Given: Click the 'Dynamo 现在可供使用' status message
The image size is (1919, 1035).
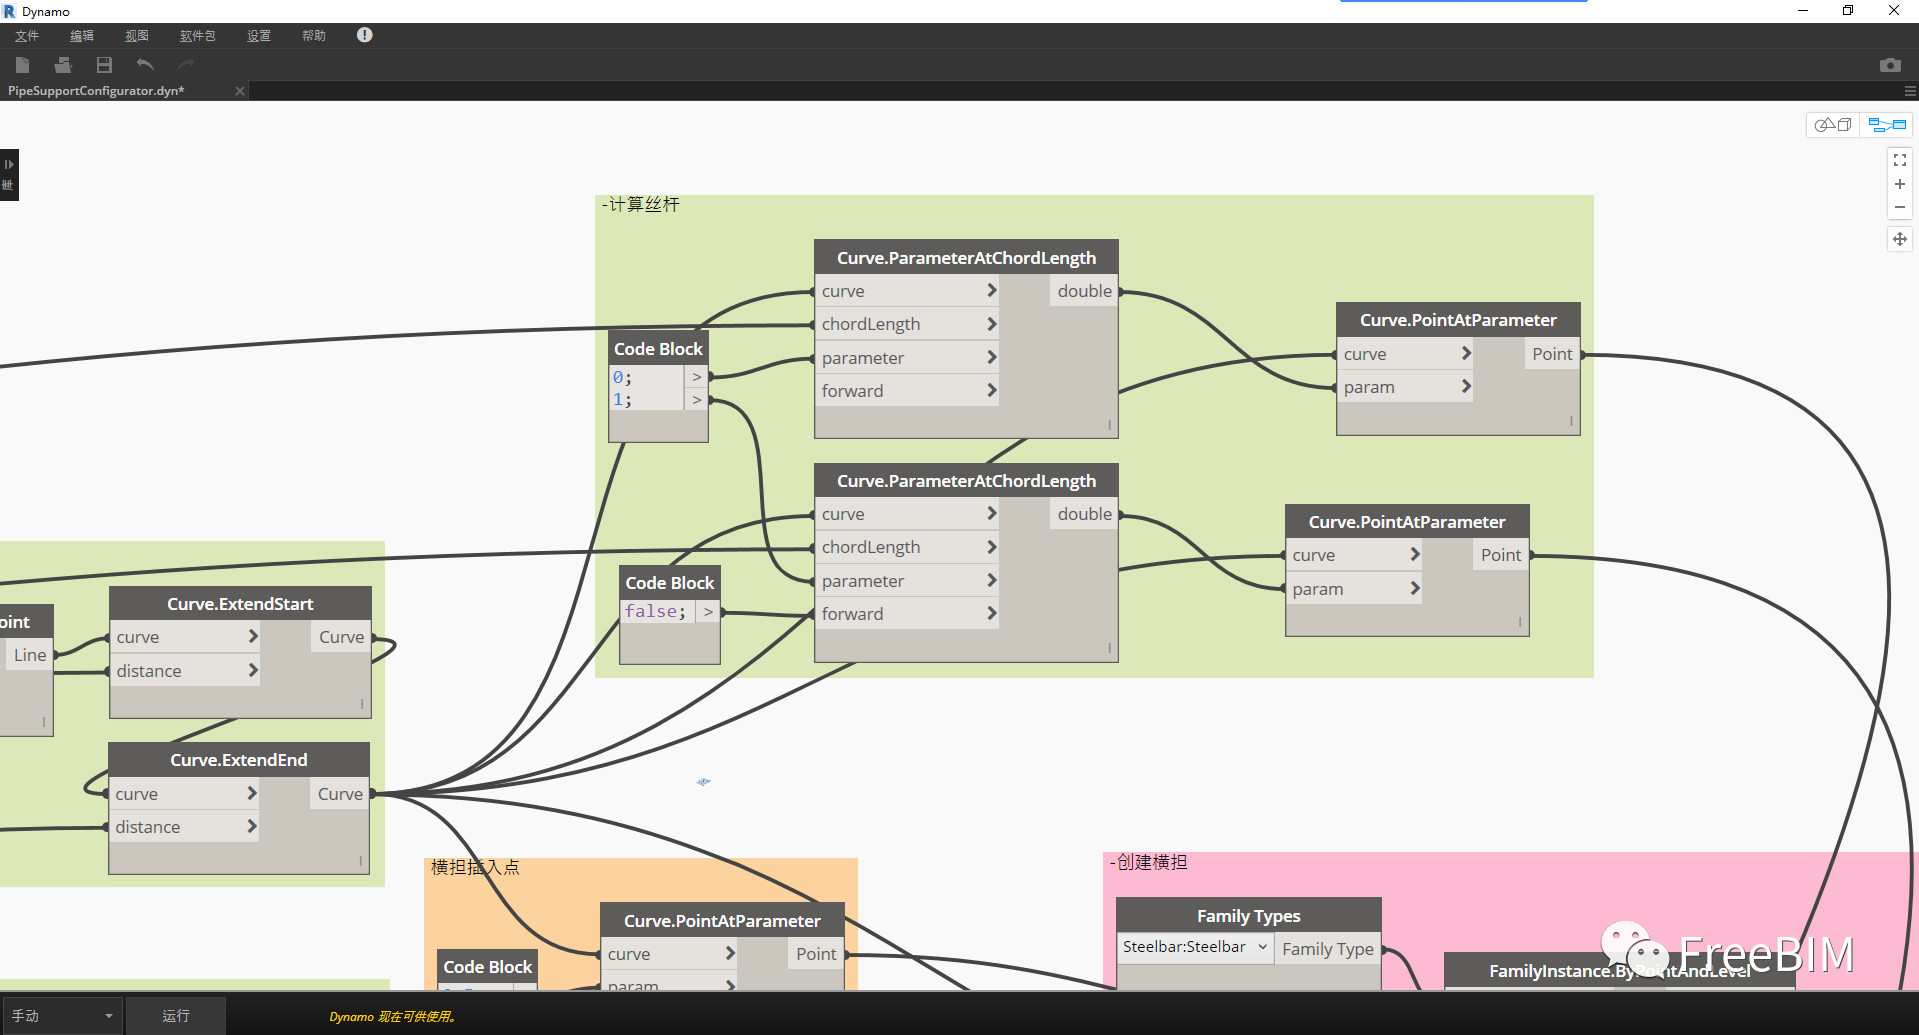Looking at the screenshot, I should (393, 1017).
